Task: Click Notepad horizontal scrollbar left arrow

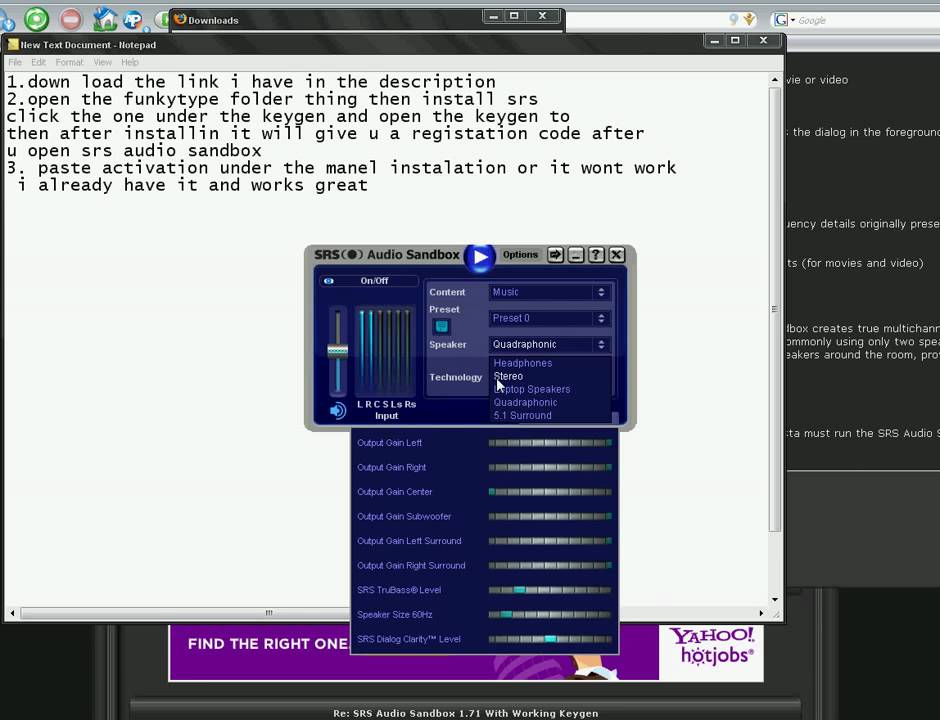Action: click(12, 613)
